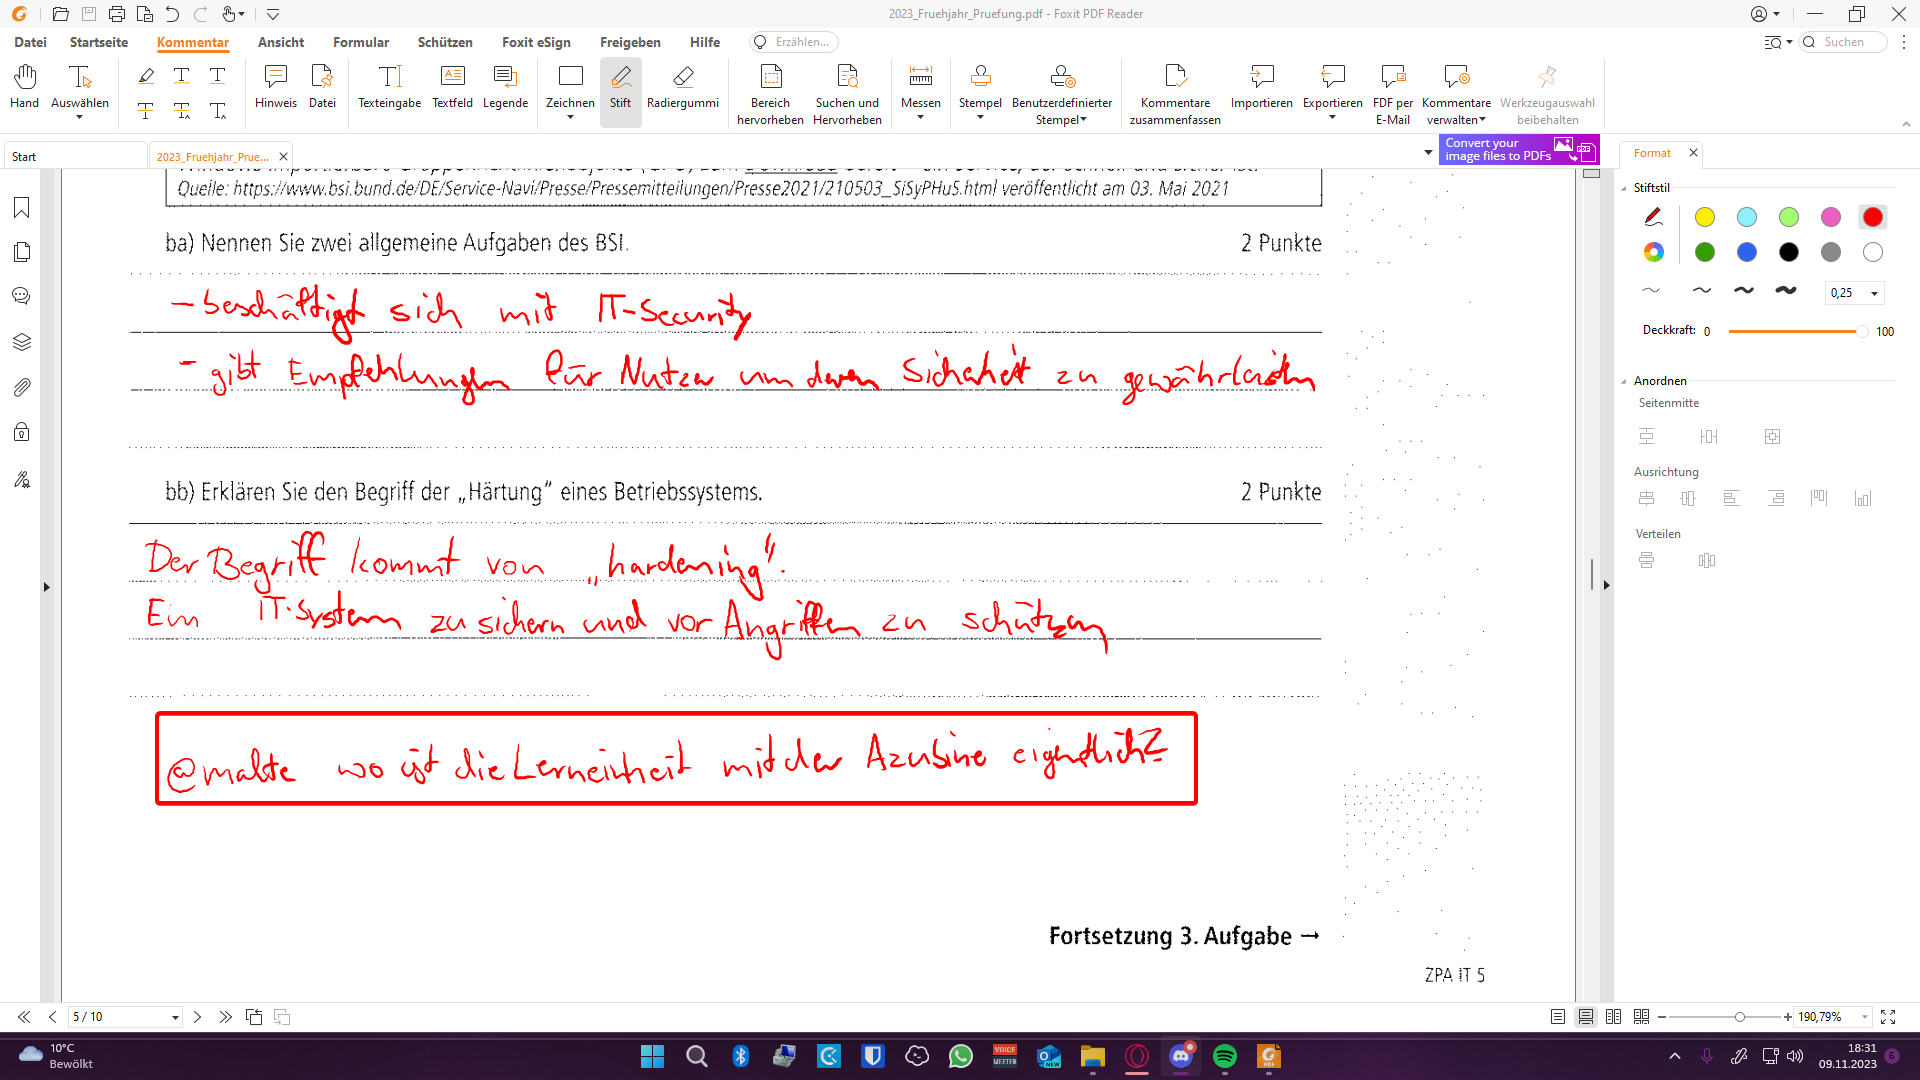The width and height of the screenshot is (1920, 1080).
Task: Click the Stempel stamp tool icon
Action: (980, 78)
